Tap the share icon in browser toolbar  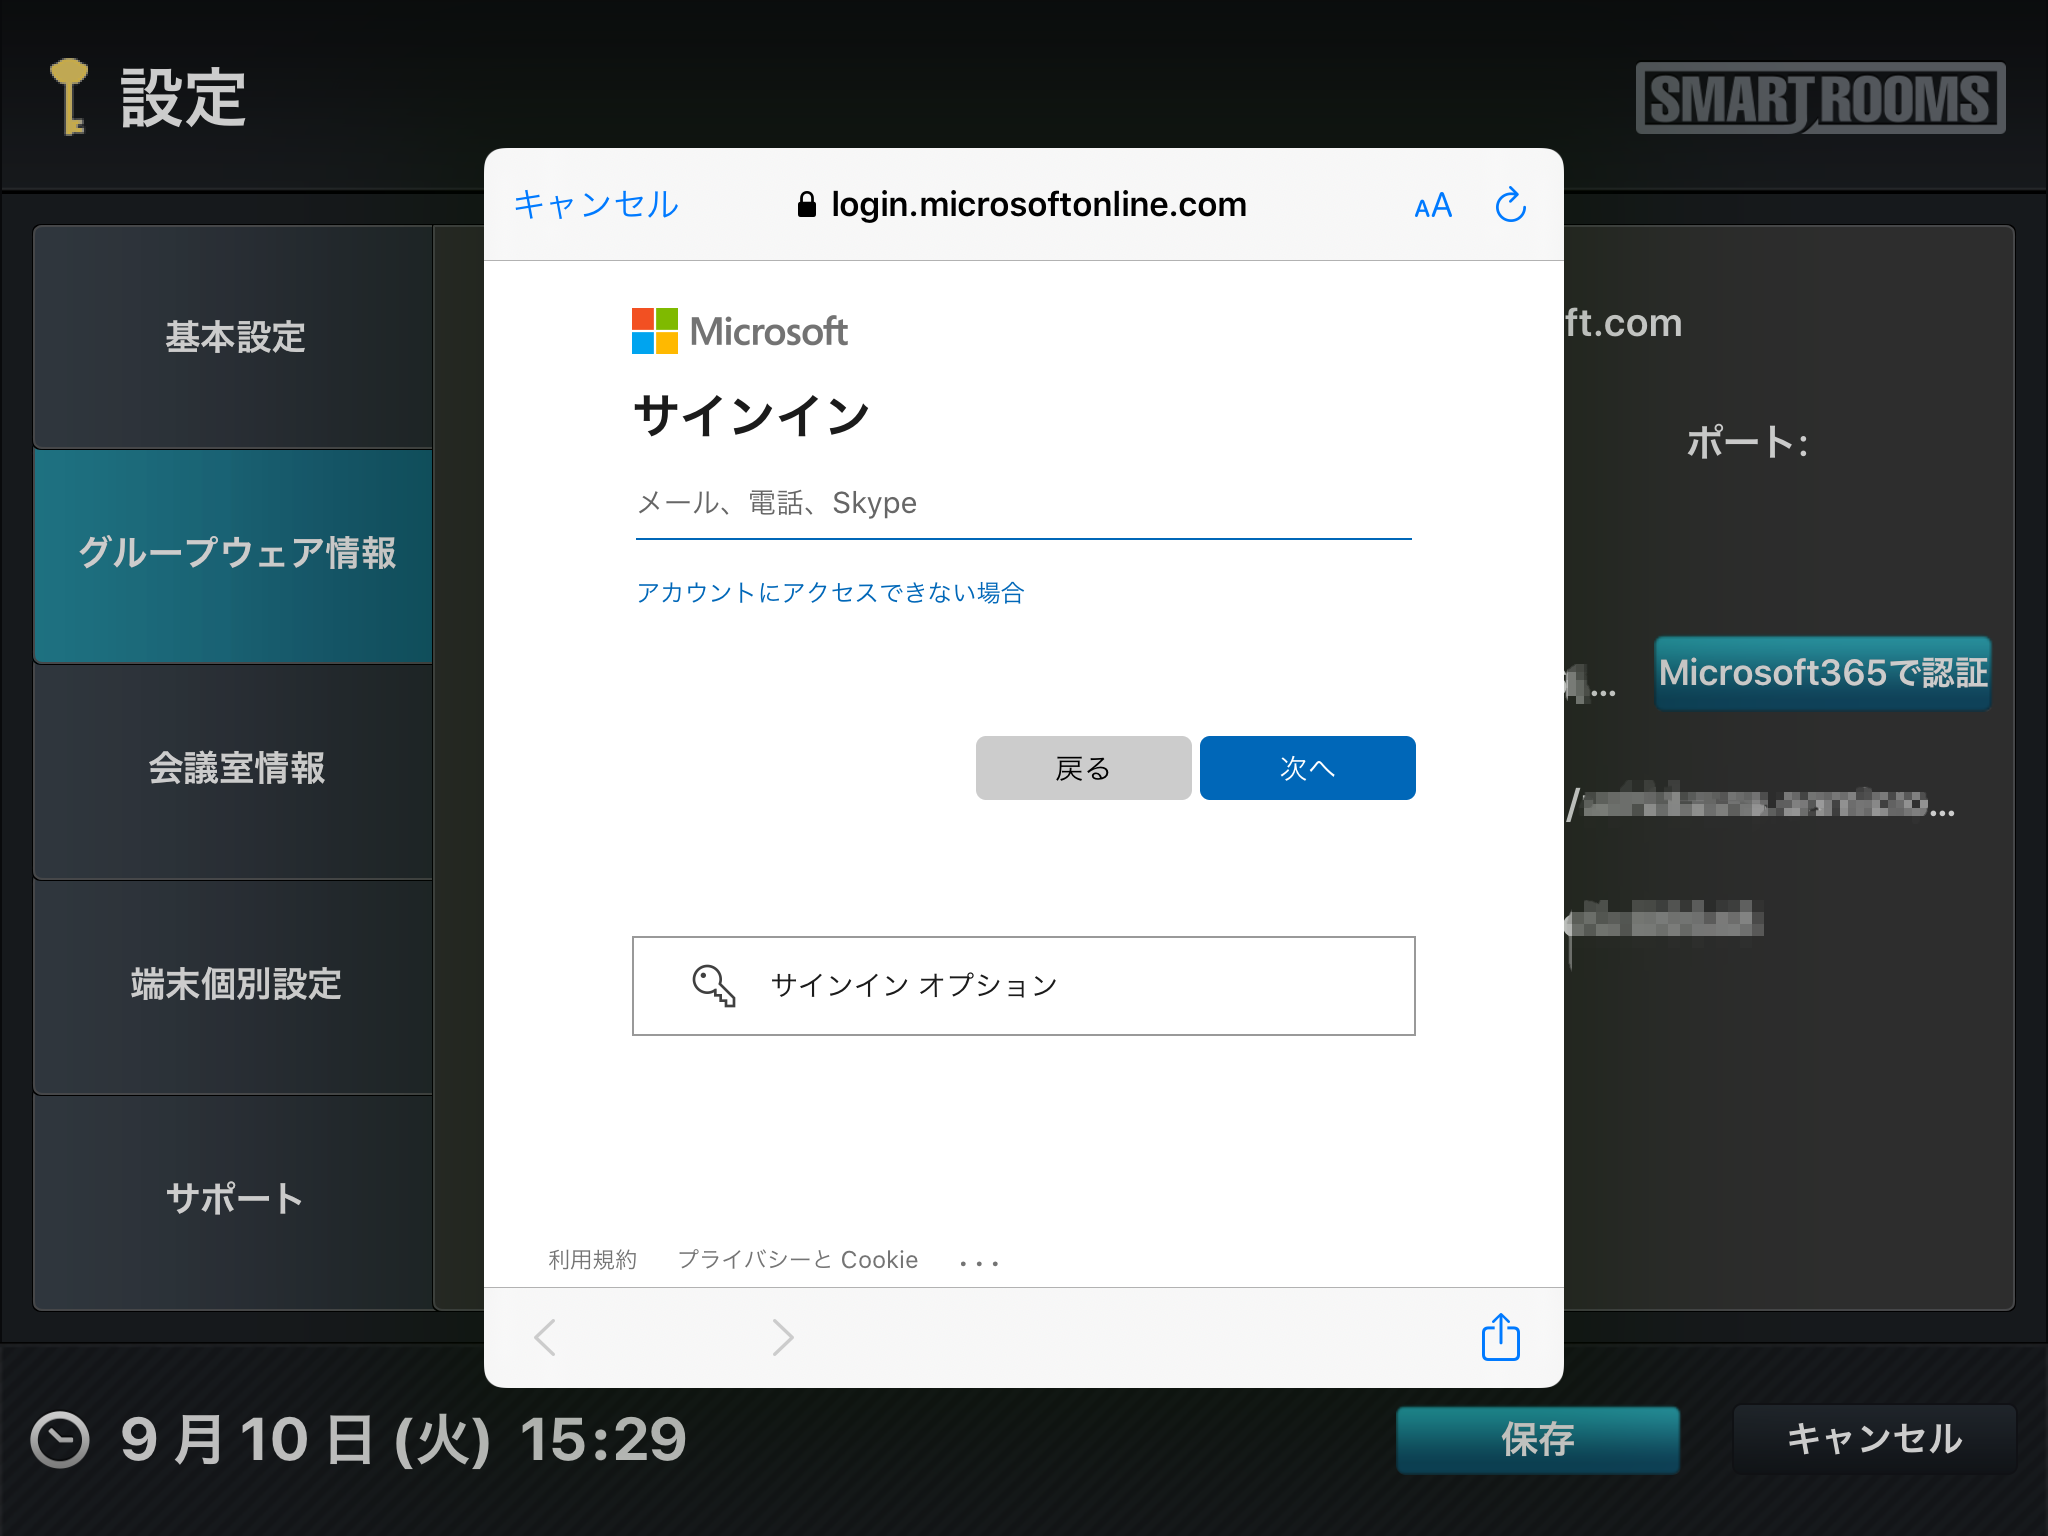[x=1500, y=1337]
